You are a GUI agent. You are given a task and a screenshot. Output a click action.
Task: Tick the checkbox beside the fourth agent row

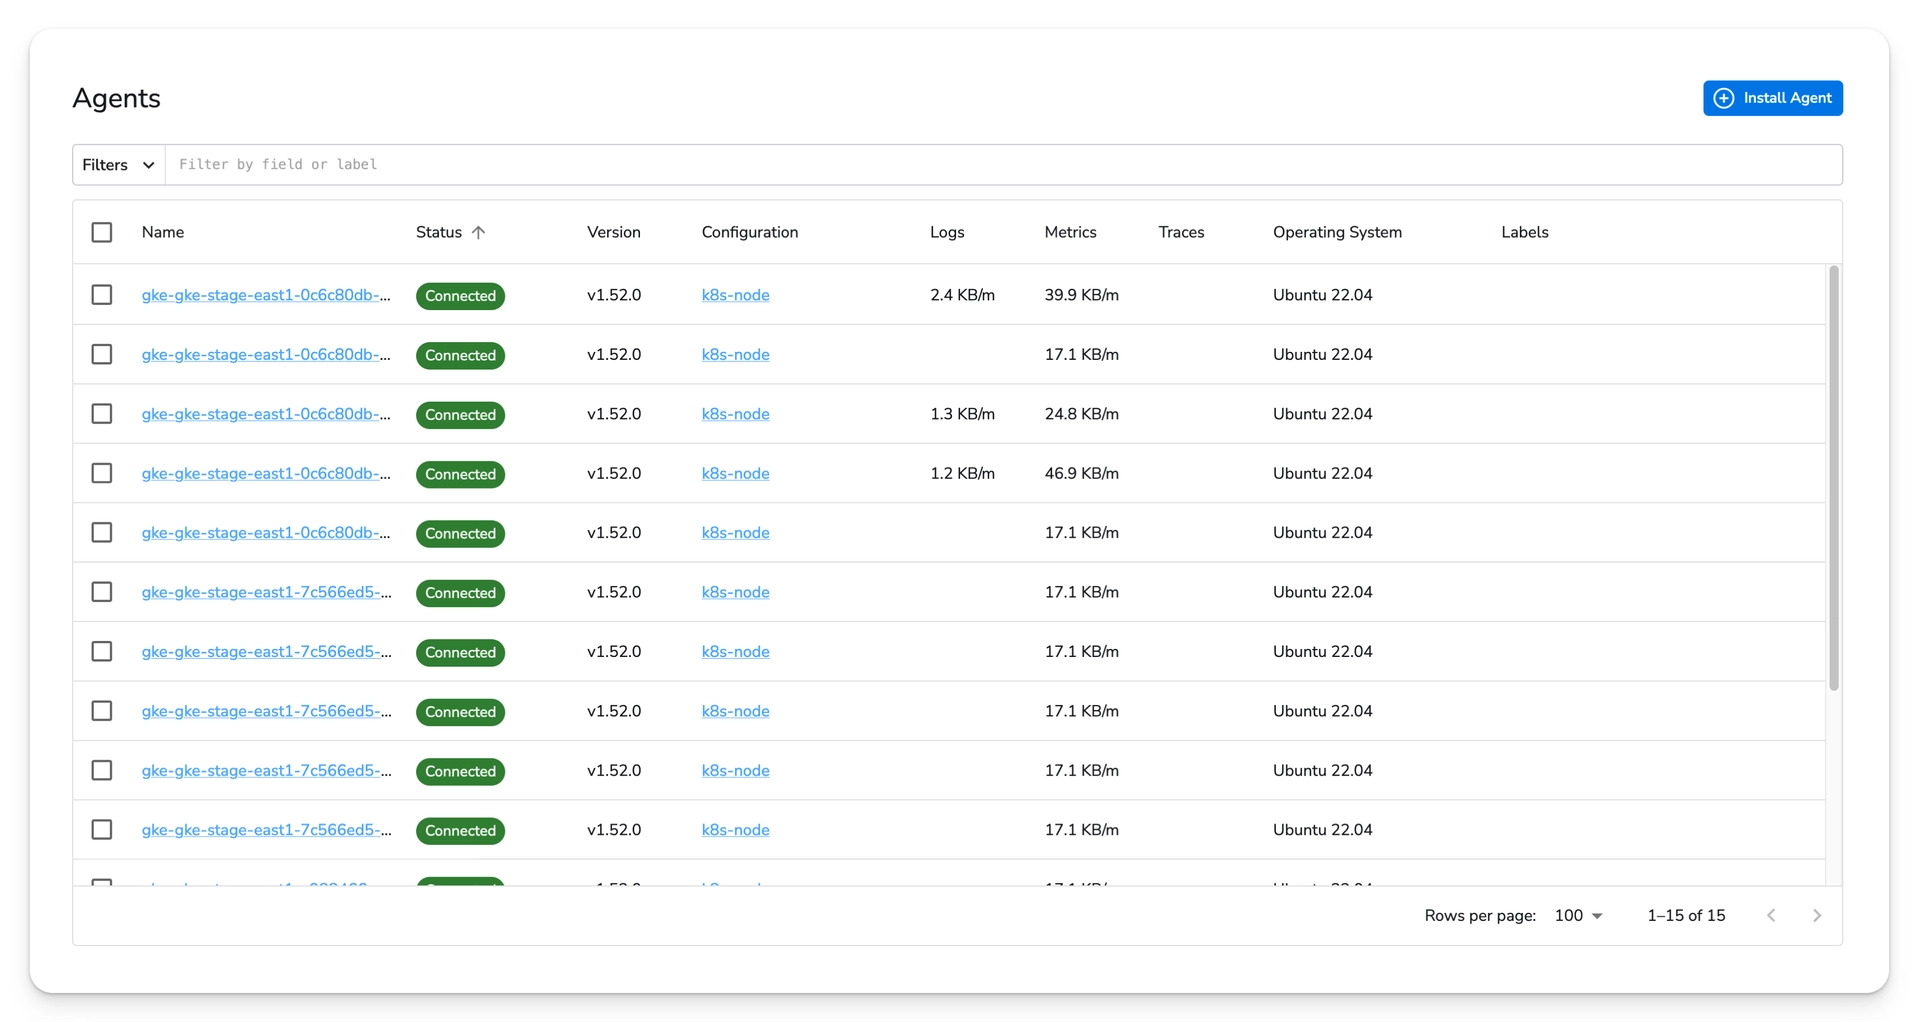(101, 473)
